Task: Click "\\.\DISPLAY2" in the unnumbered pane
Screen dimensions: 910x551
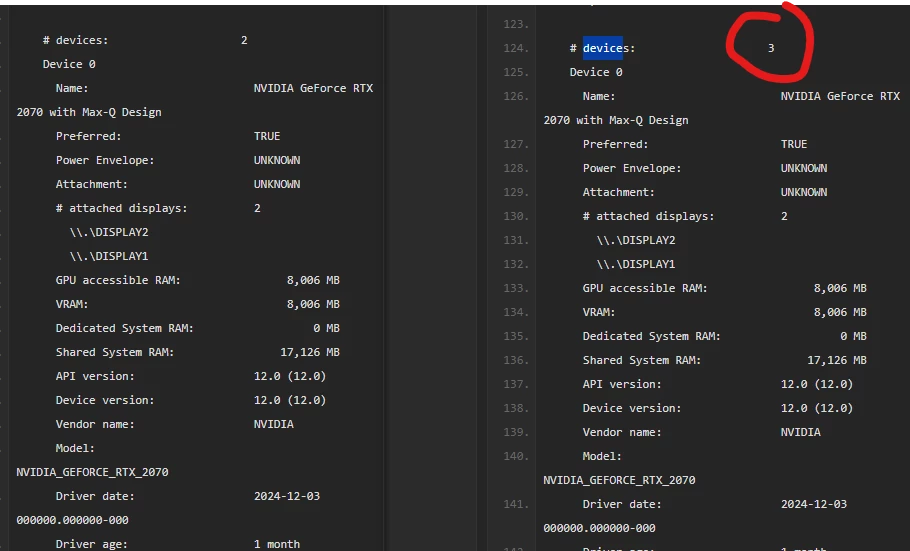Action: click(x=109, y=232)
